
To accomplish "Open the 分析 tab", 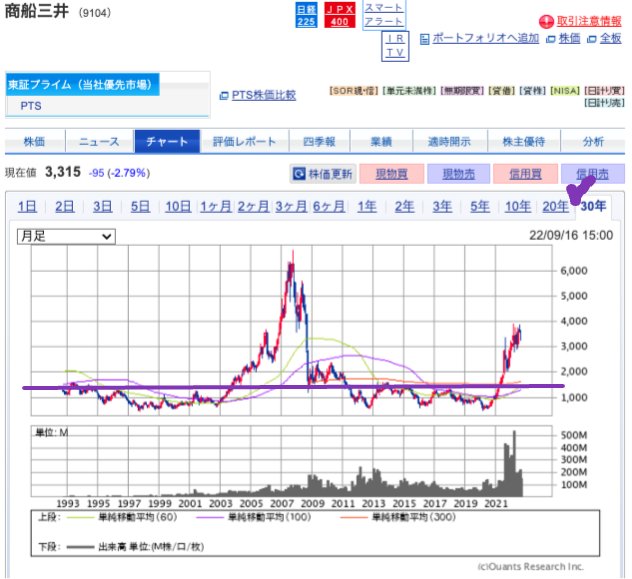I will coord(593,141).
